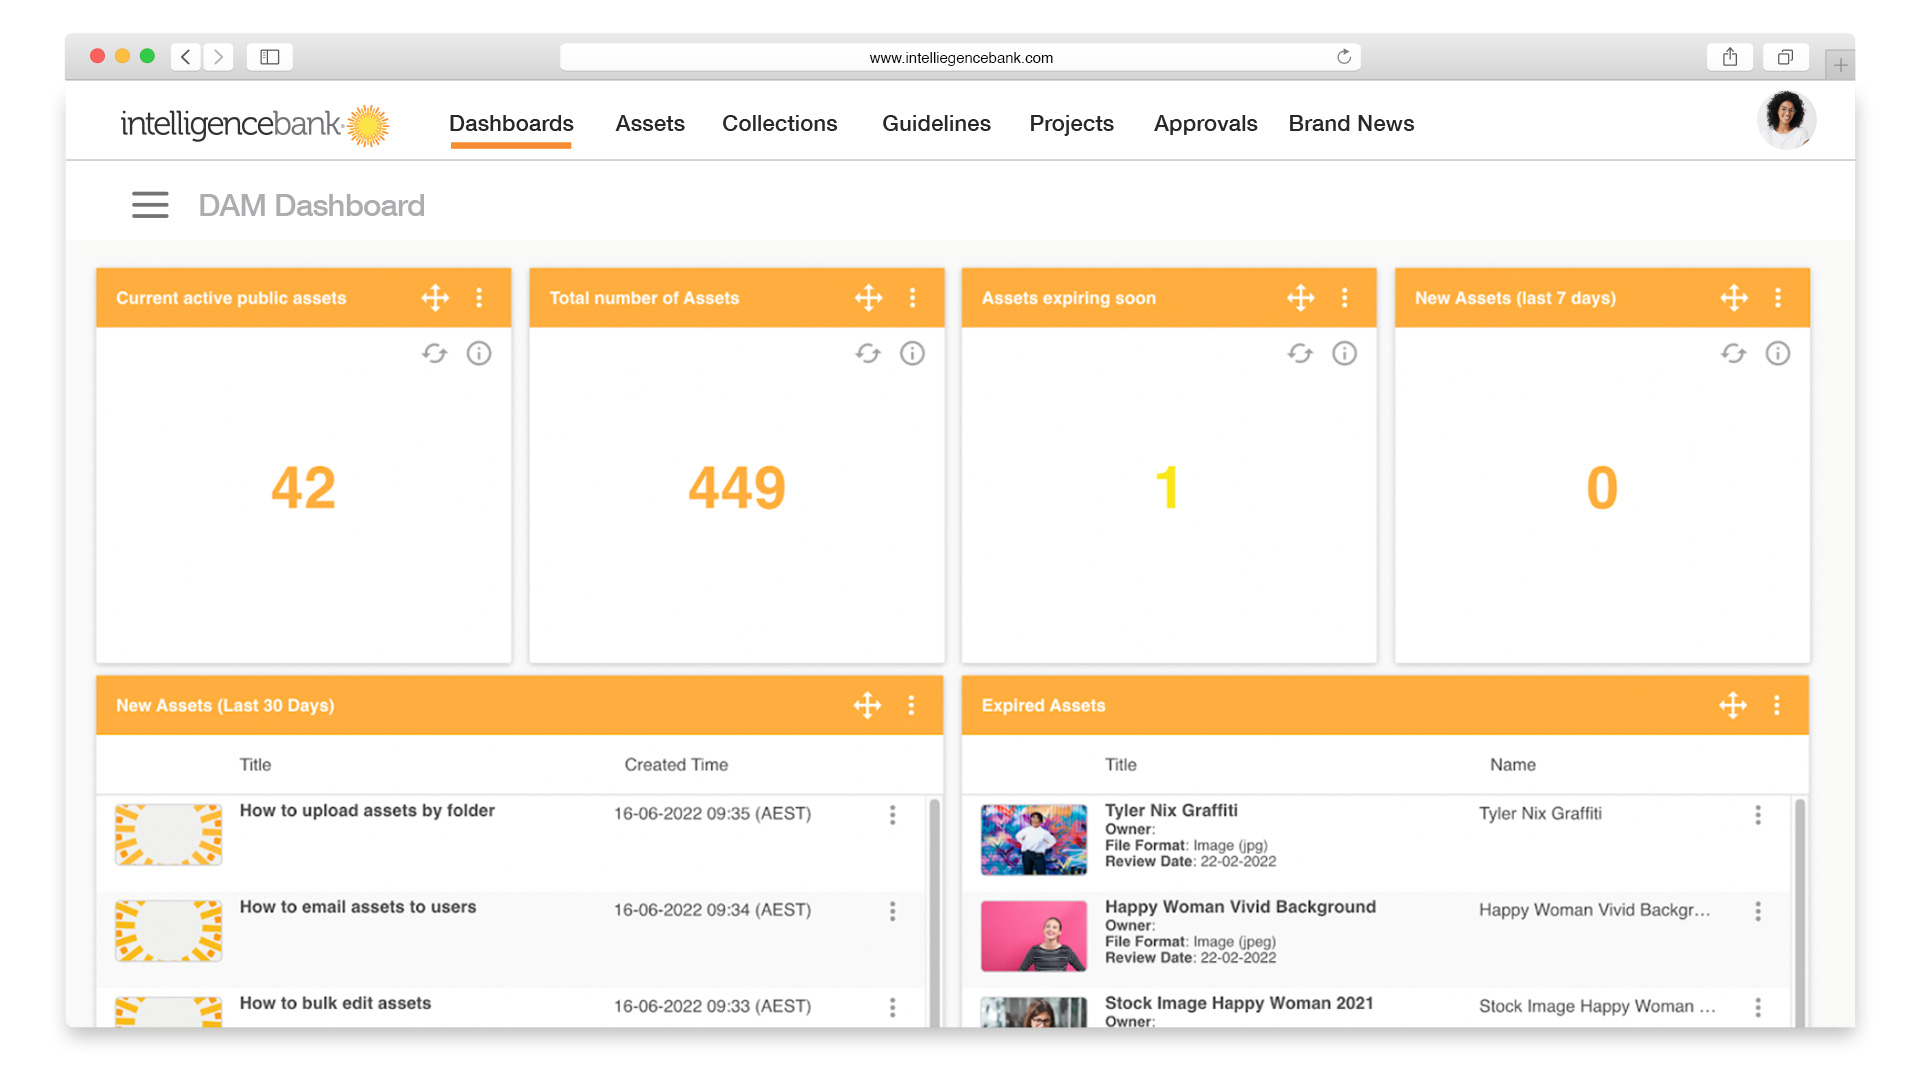1920x1080 pixels.
Task: Open options menu for New Assets (Last 30 Days)
Action: tap(911, 705)
